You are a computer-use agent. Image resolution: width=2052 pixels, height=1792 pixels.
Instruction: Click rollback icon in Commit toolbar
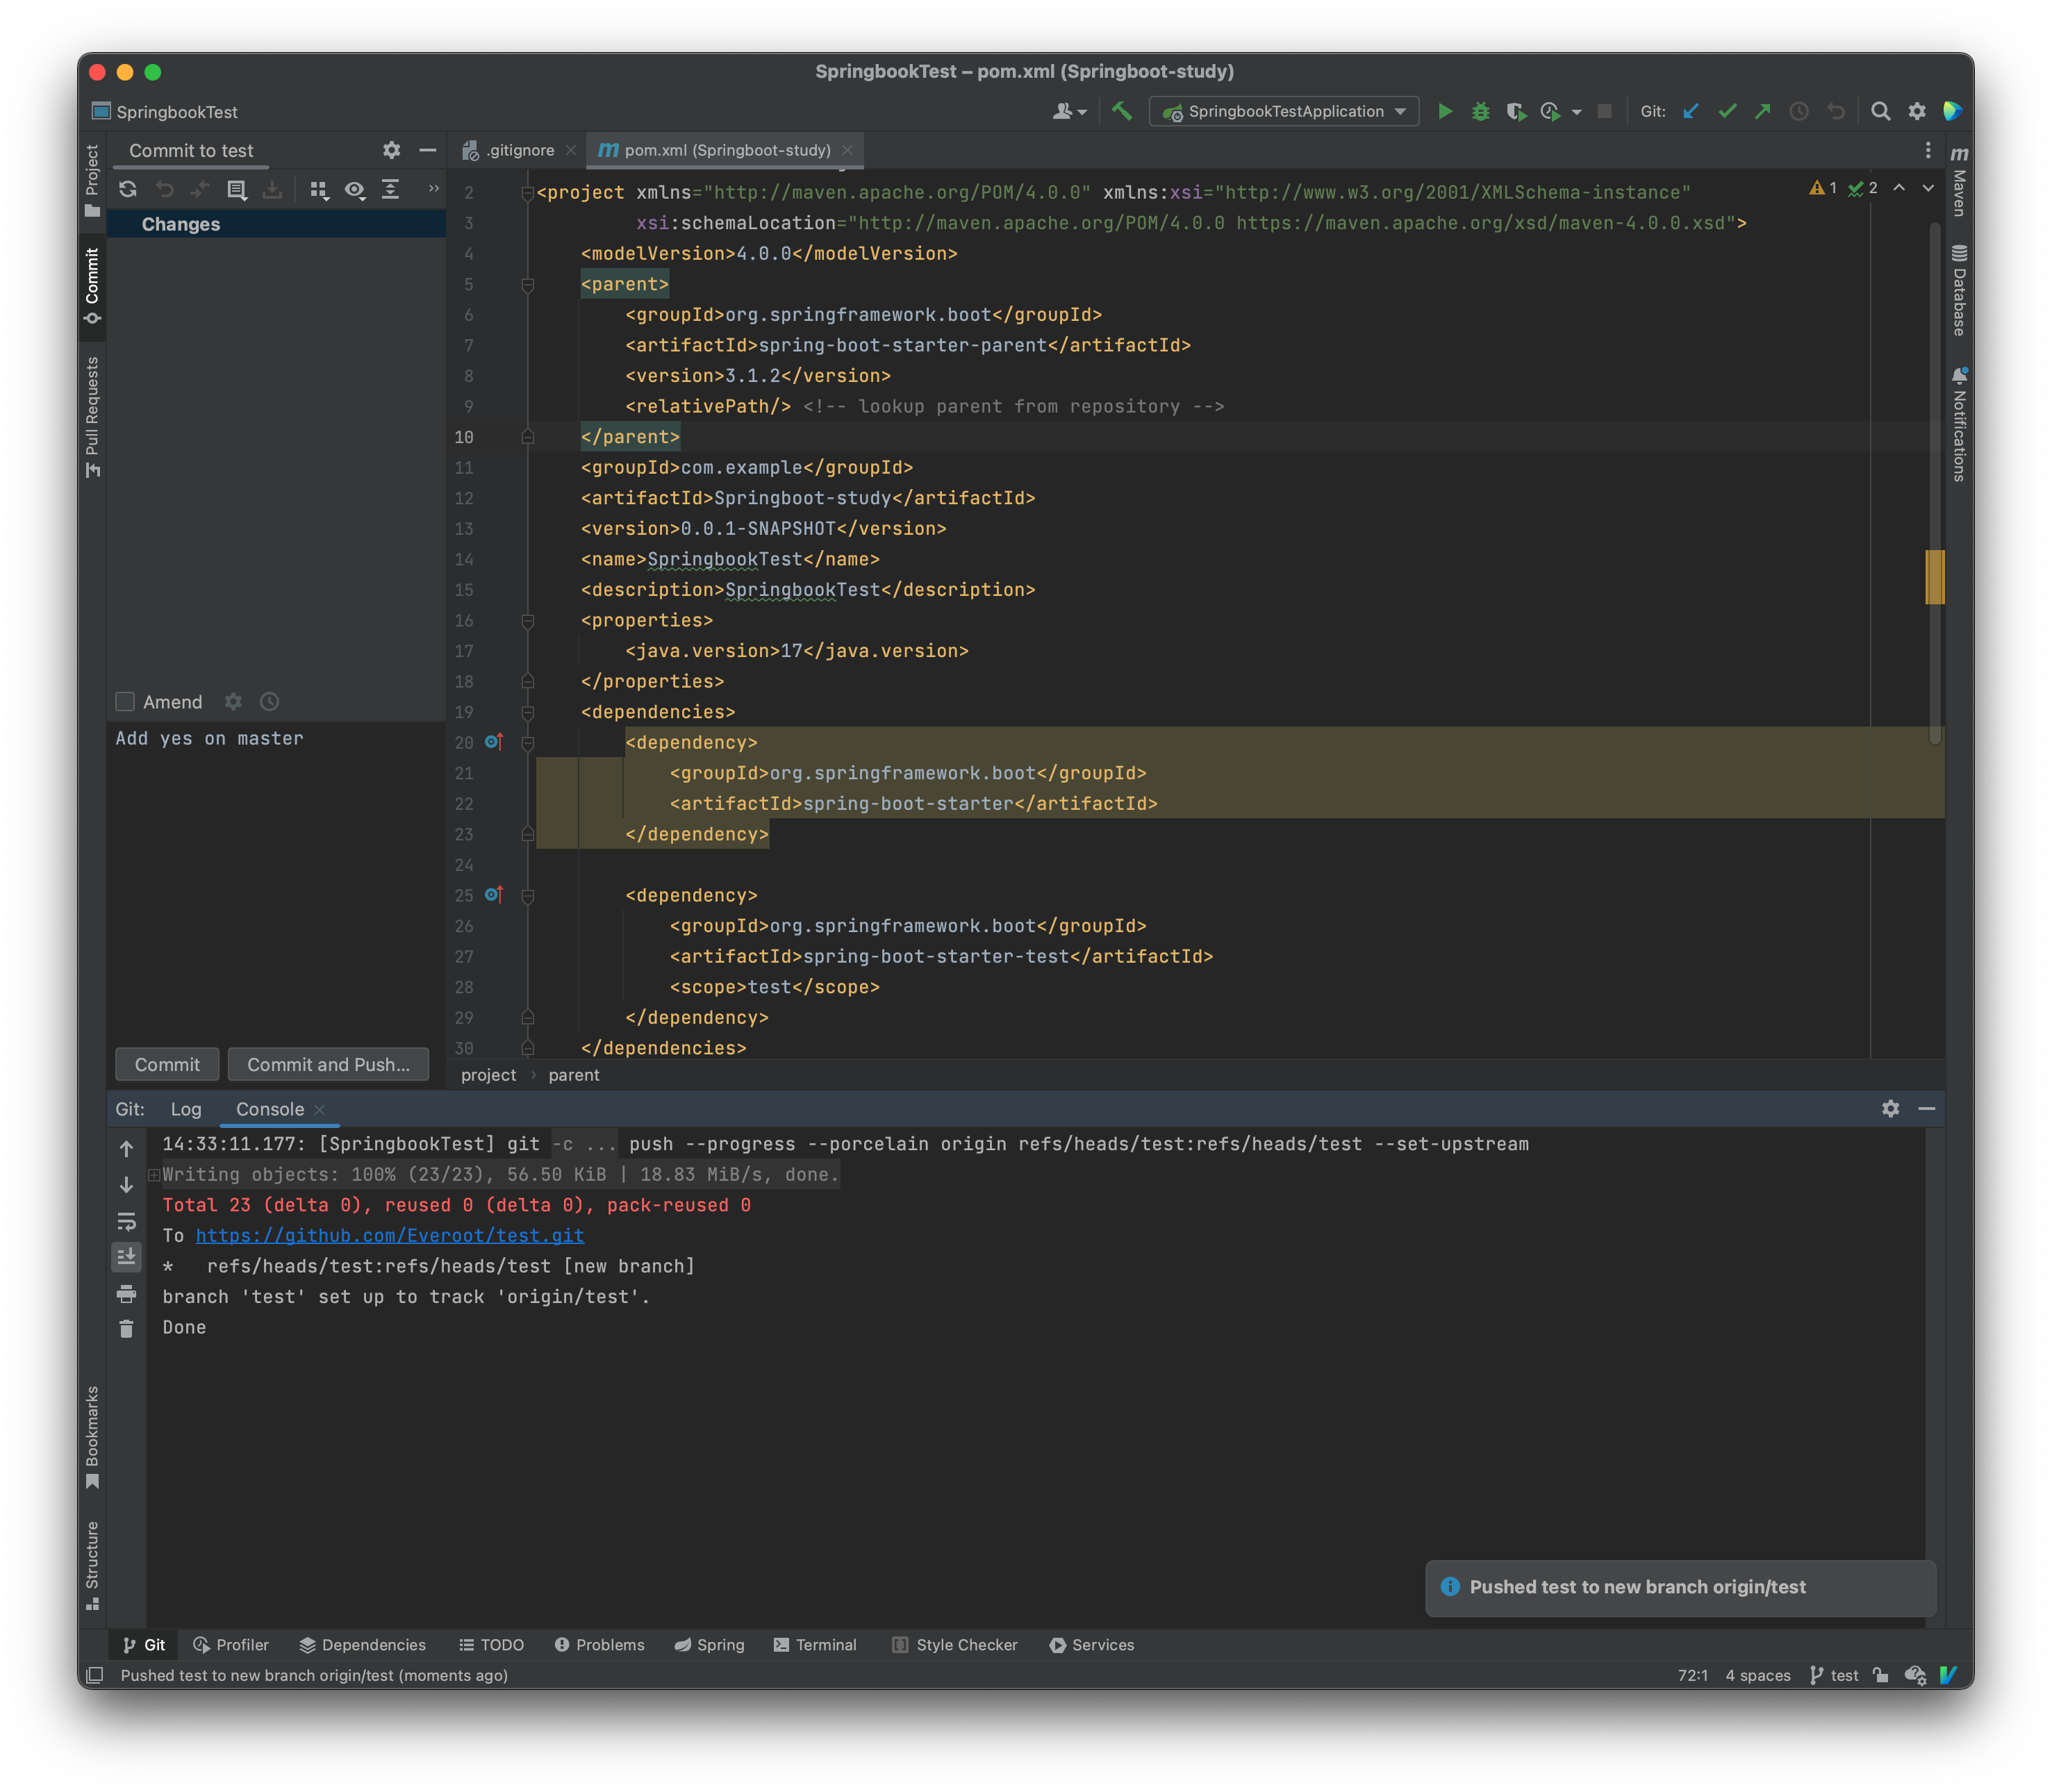coord(164,189)
